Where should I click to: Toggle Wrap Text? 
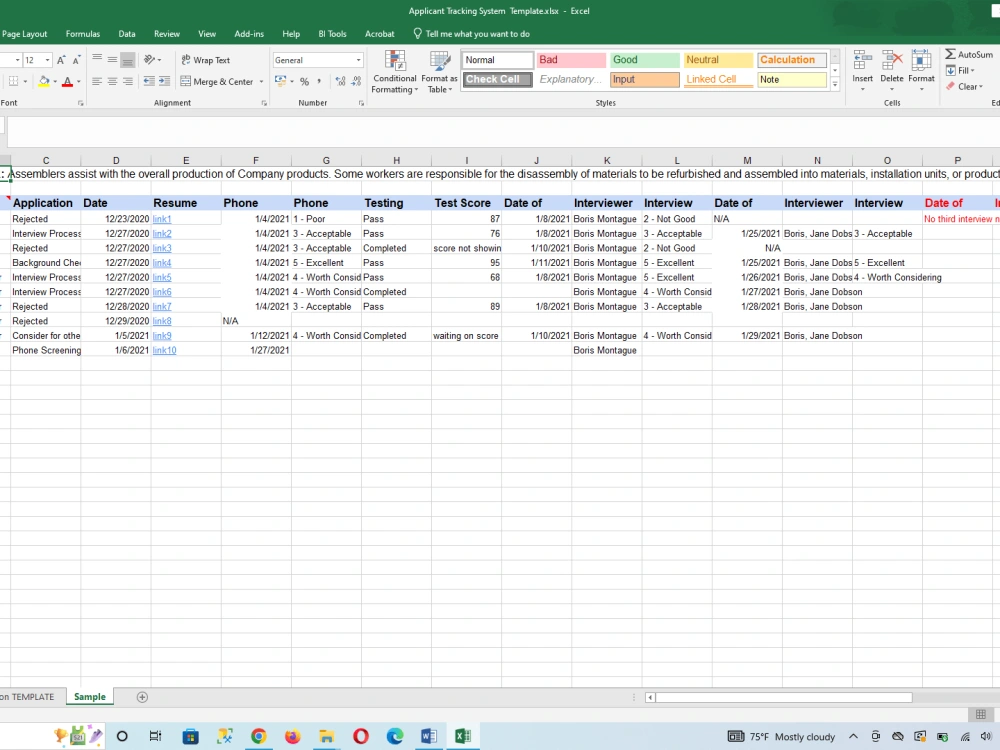[x=205, y=60]
